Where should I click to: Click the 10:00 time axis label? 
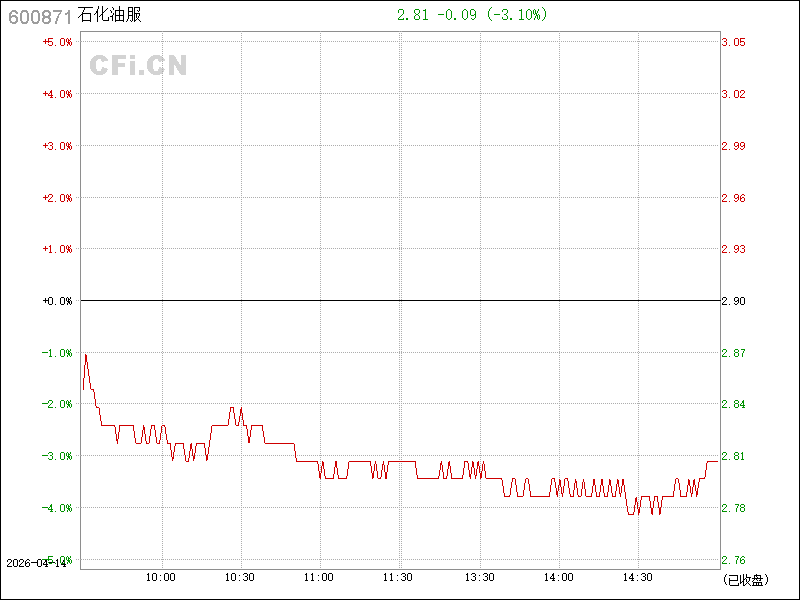[161, 577]
